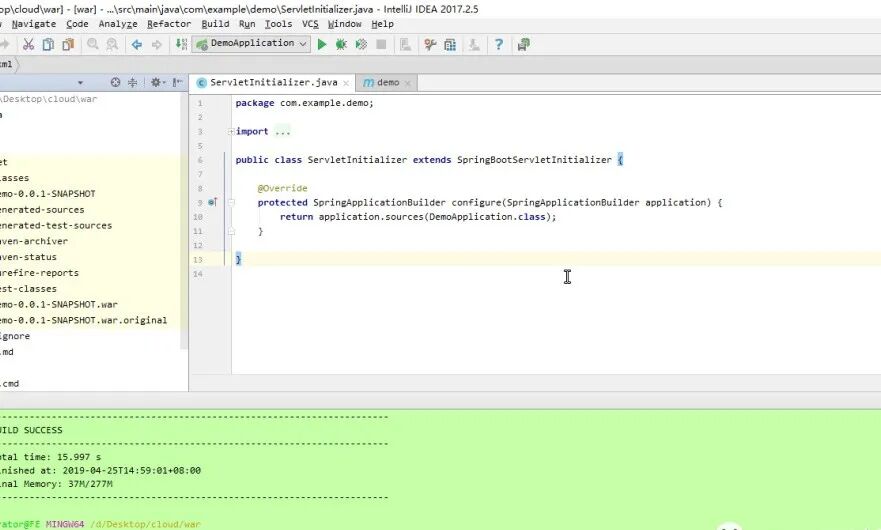
Task: Click the last toolbar icon after Help
Action: (524, 44)
